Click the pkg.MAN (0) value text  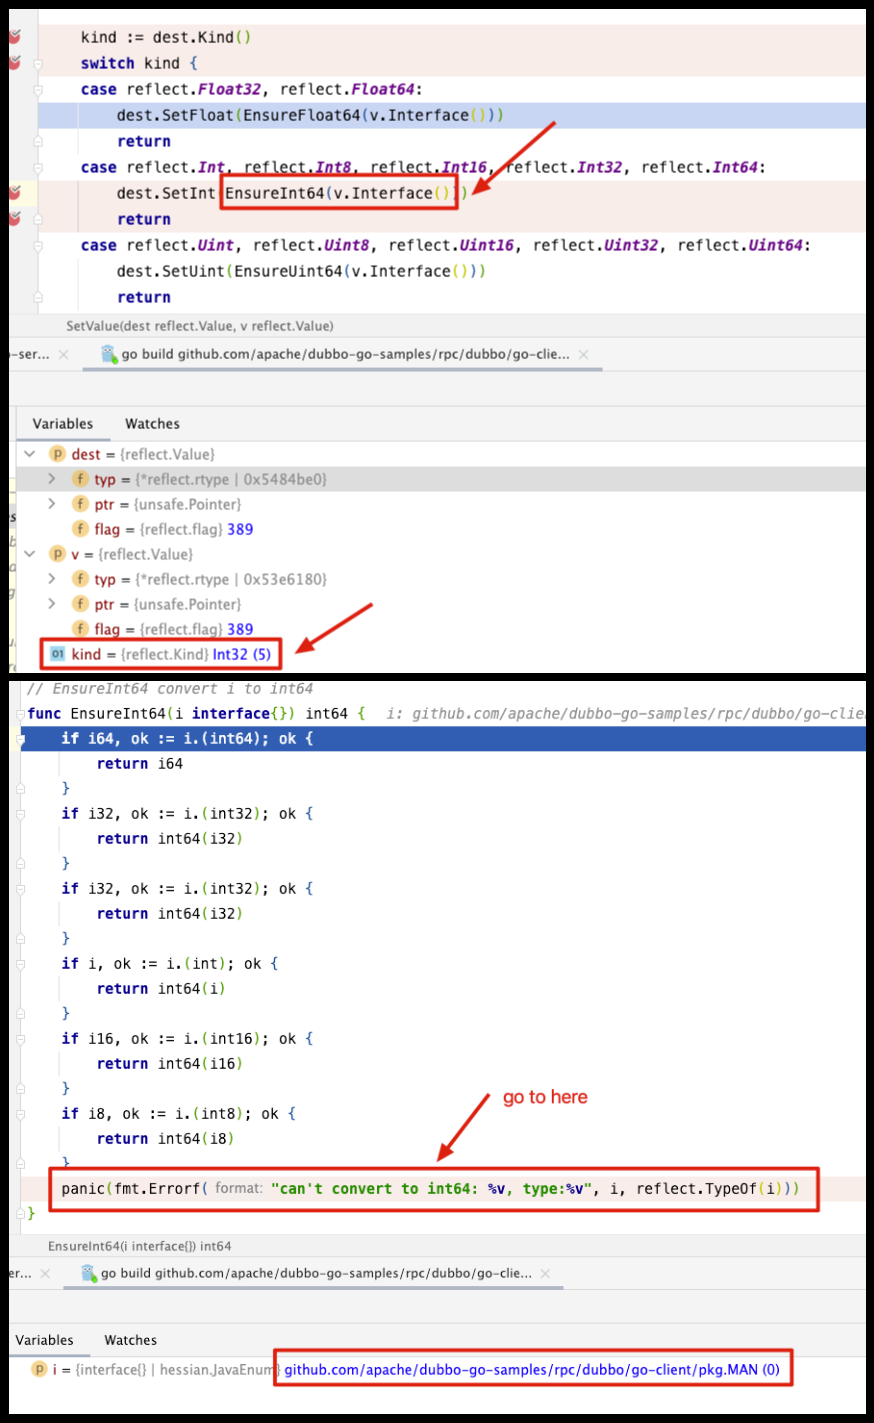tap(532, 1369)
